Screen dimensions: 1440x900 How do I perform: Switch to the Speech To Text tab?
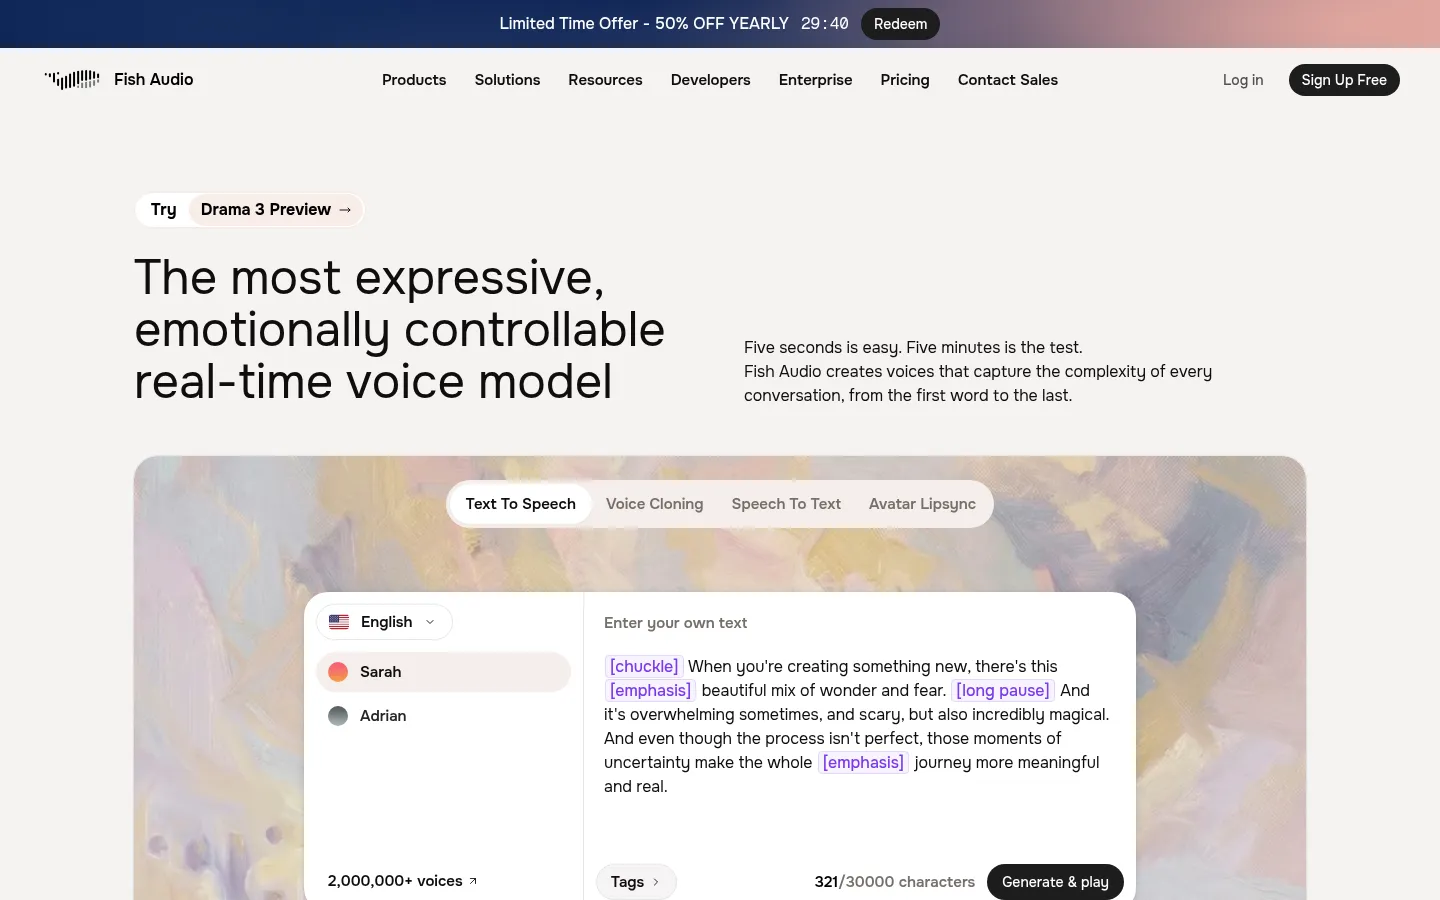[x=786, y=504]
